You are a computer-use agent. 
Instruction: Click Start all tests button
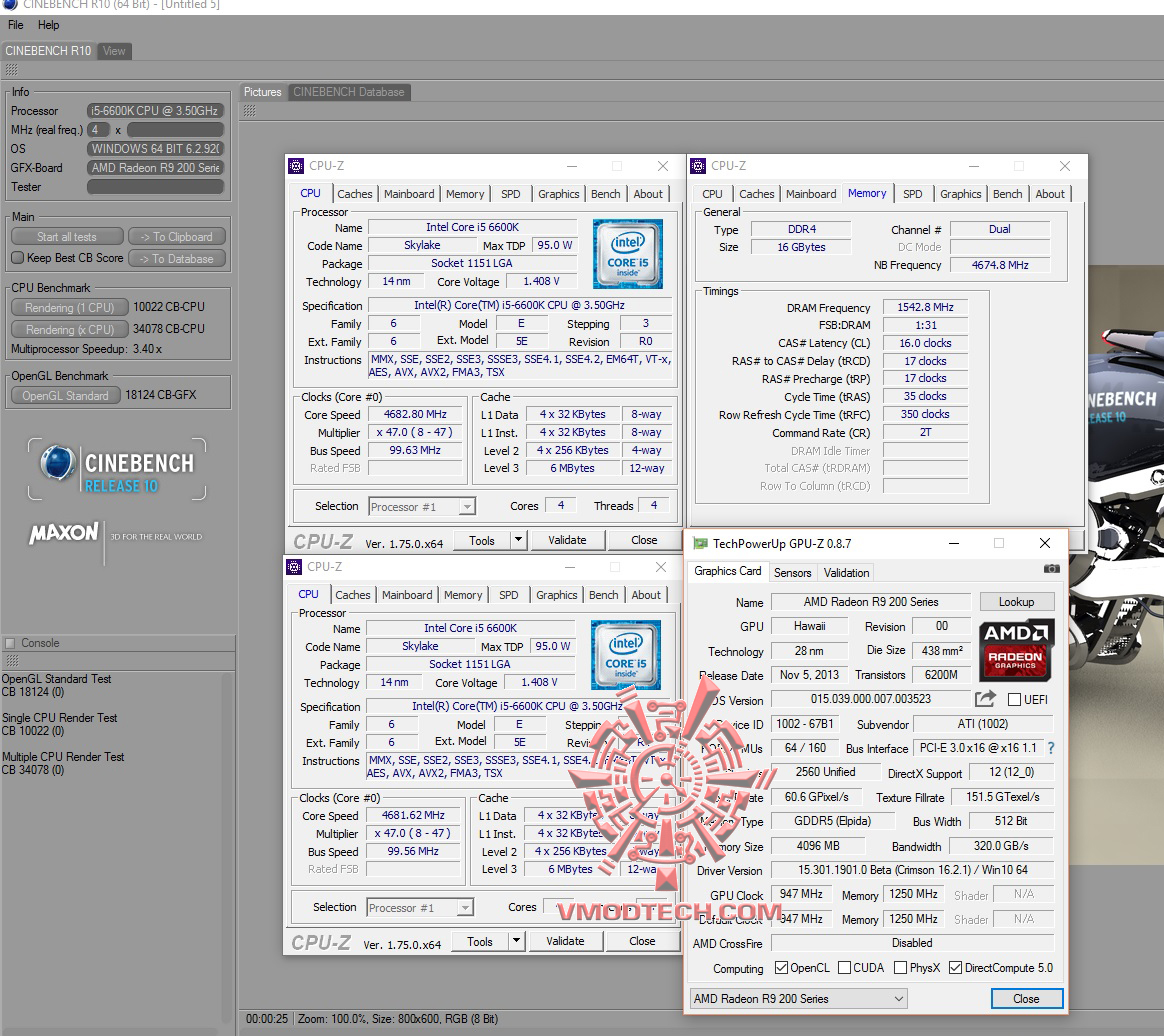click(67, 237)
